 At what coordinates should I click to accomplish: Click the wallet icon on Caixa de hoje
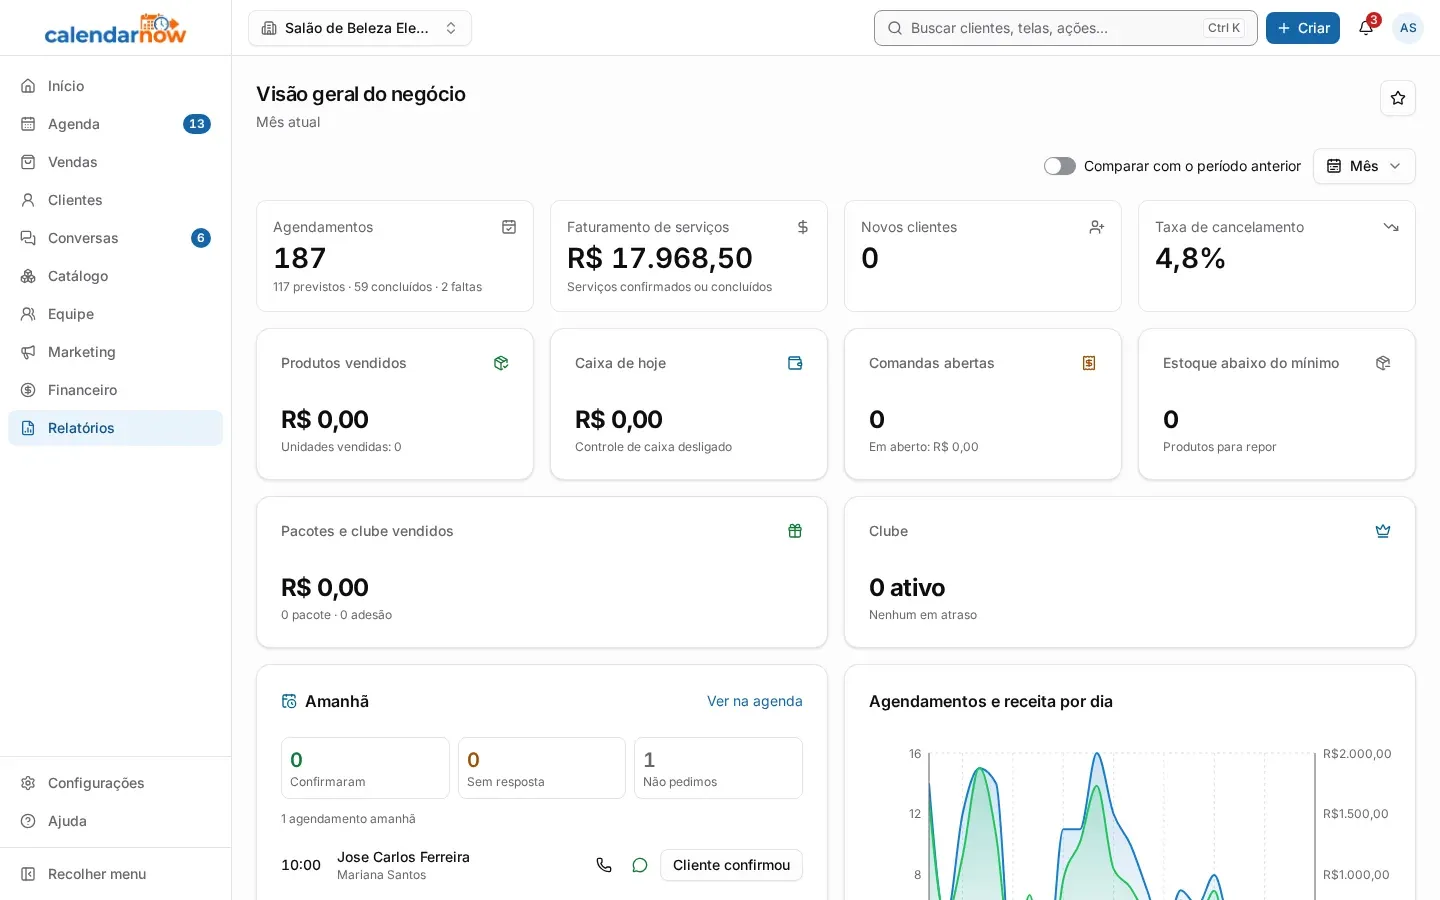pyautogui.click(x=795, y=363)
